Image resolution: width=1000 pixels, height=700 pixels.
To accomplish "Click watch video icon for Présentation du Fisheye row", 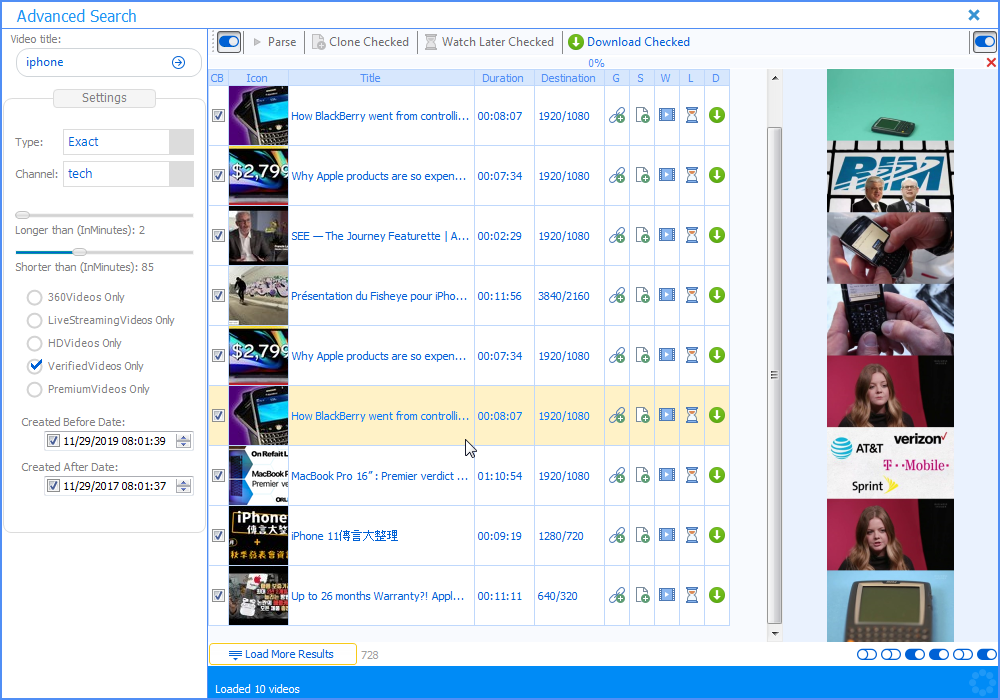I will (x=667, y=295).
